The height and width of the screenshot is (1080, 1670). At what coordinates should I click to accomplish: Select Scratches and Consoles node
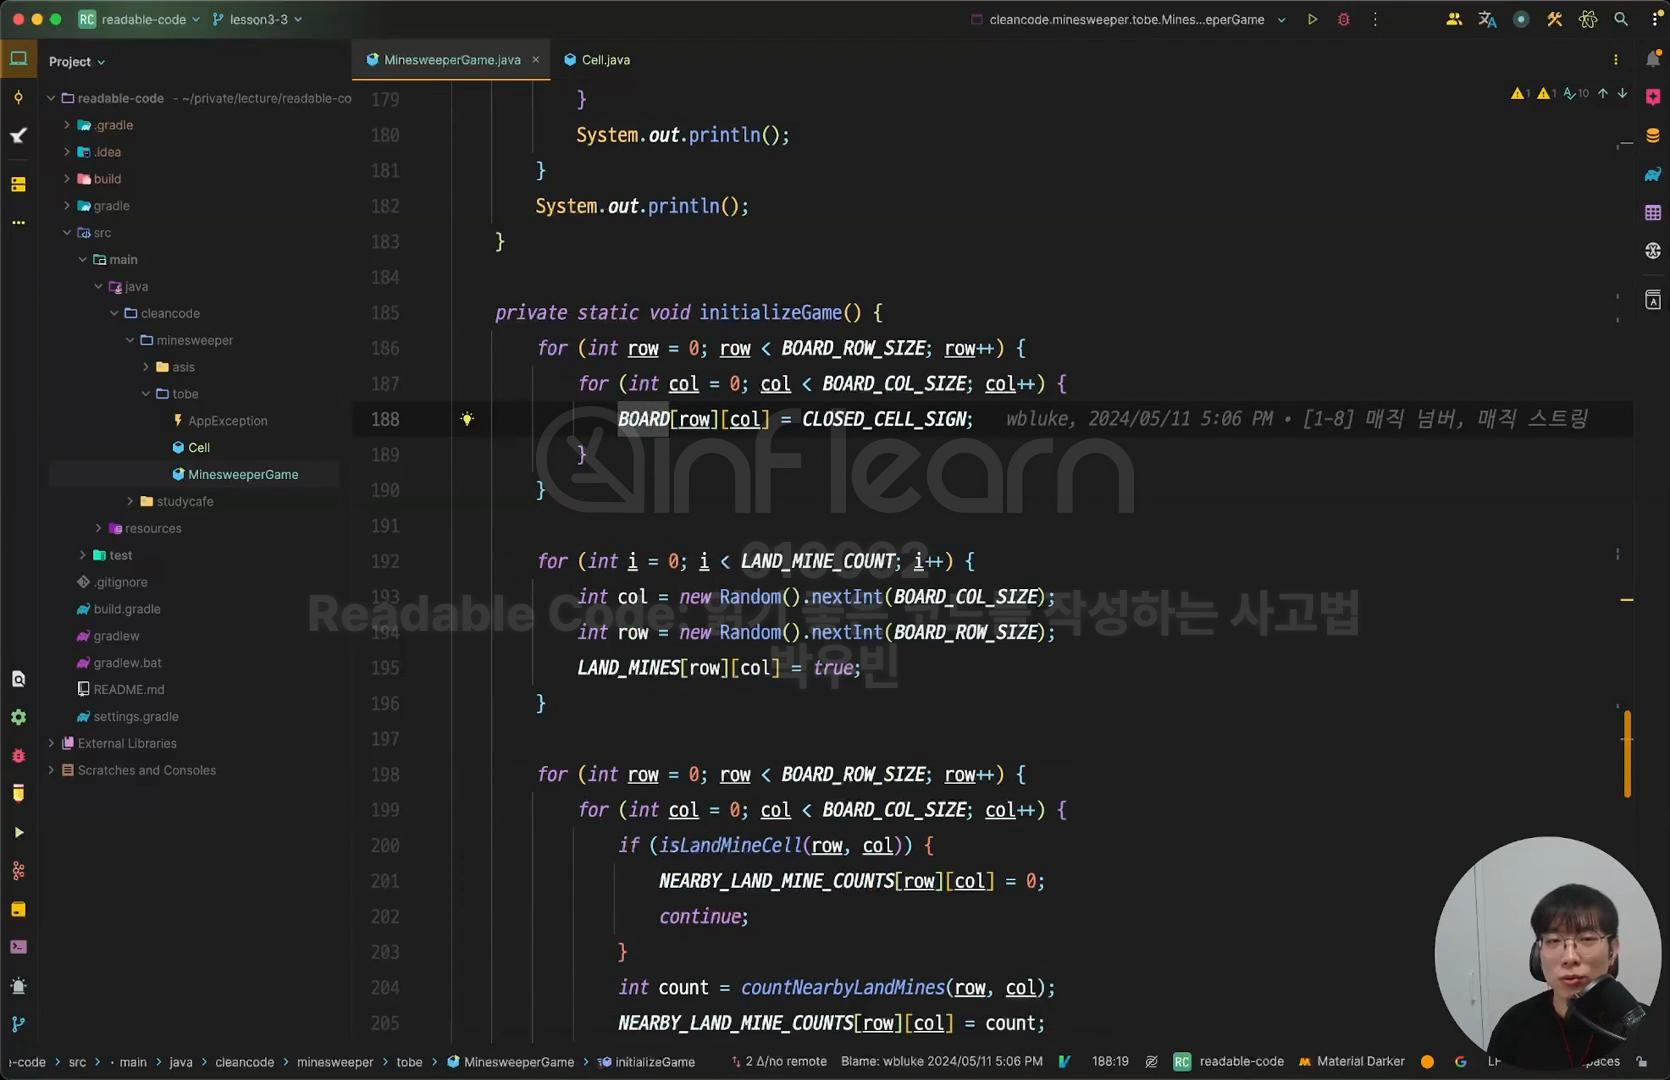[139, 770]
